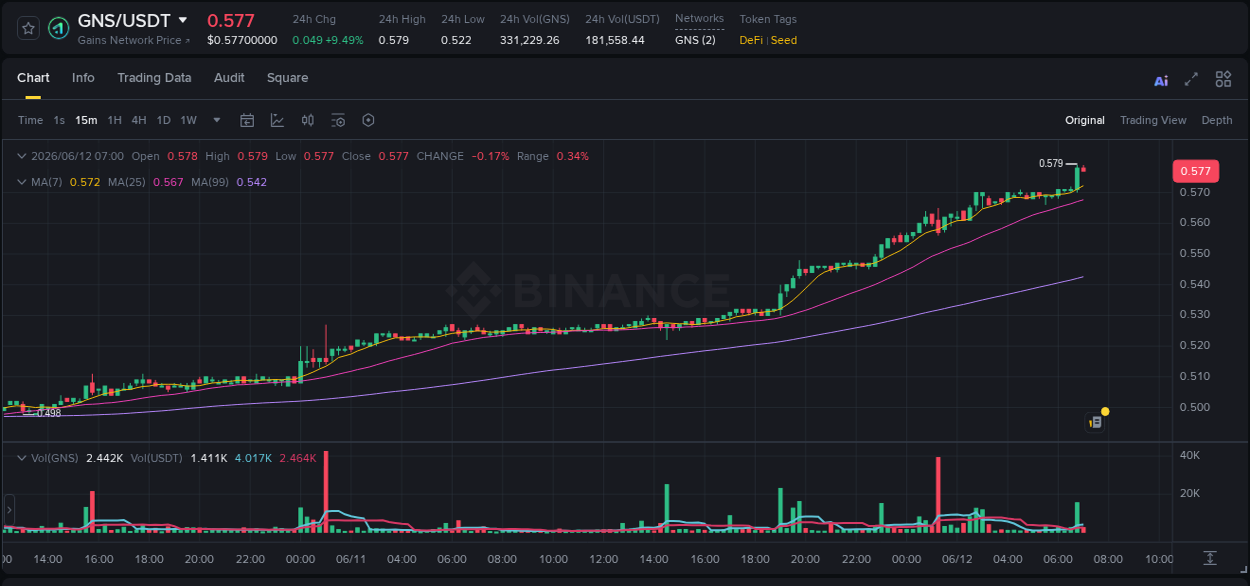Select the Time line chart interval
1250x586 pixels.
[x=30, y=120]
